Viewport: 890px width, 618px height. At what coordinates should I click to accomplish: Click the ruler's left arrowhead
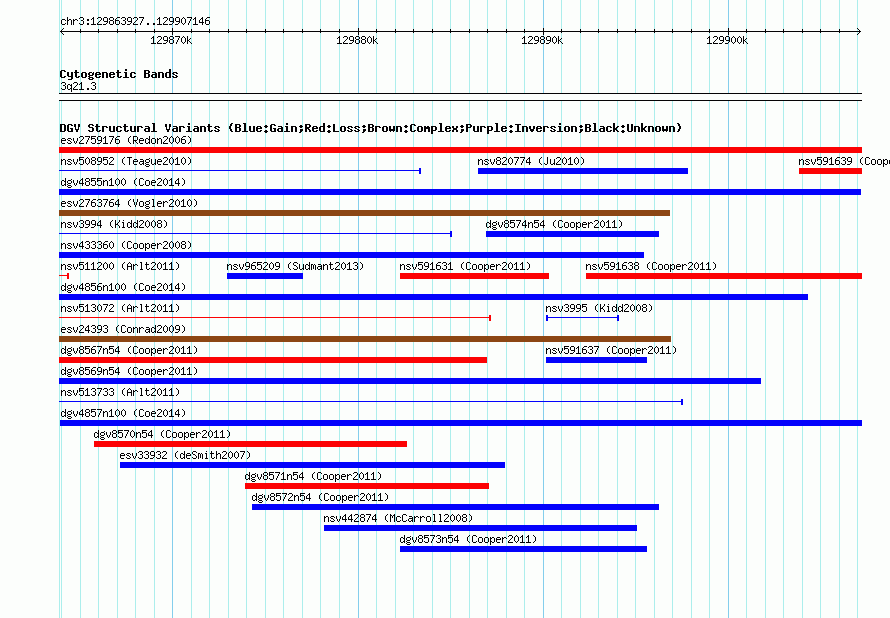pos(62,32)
